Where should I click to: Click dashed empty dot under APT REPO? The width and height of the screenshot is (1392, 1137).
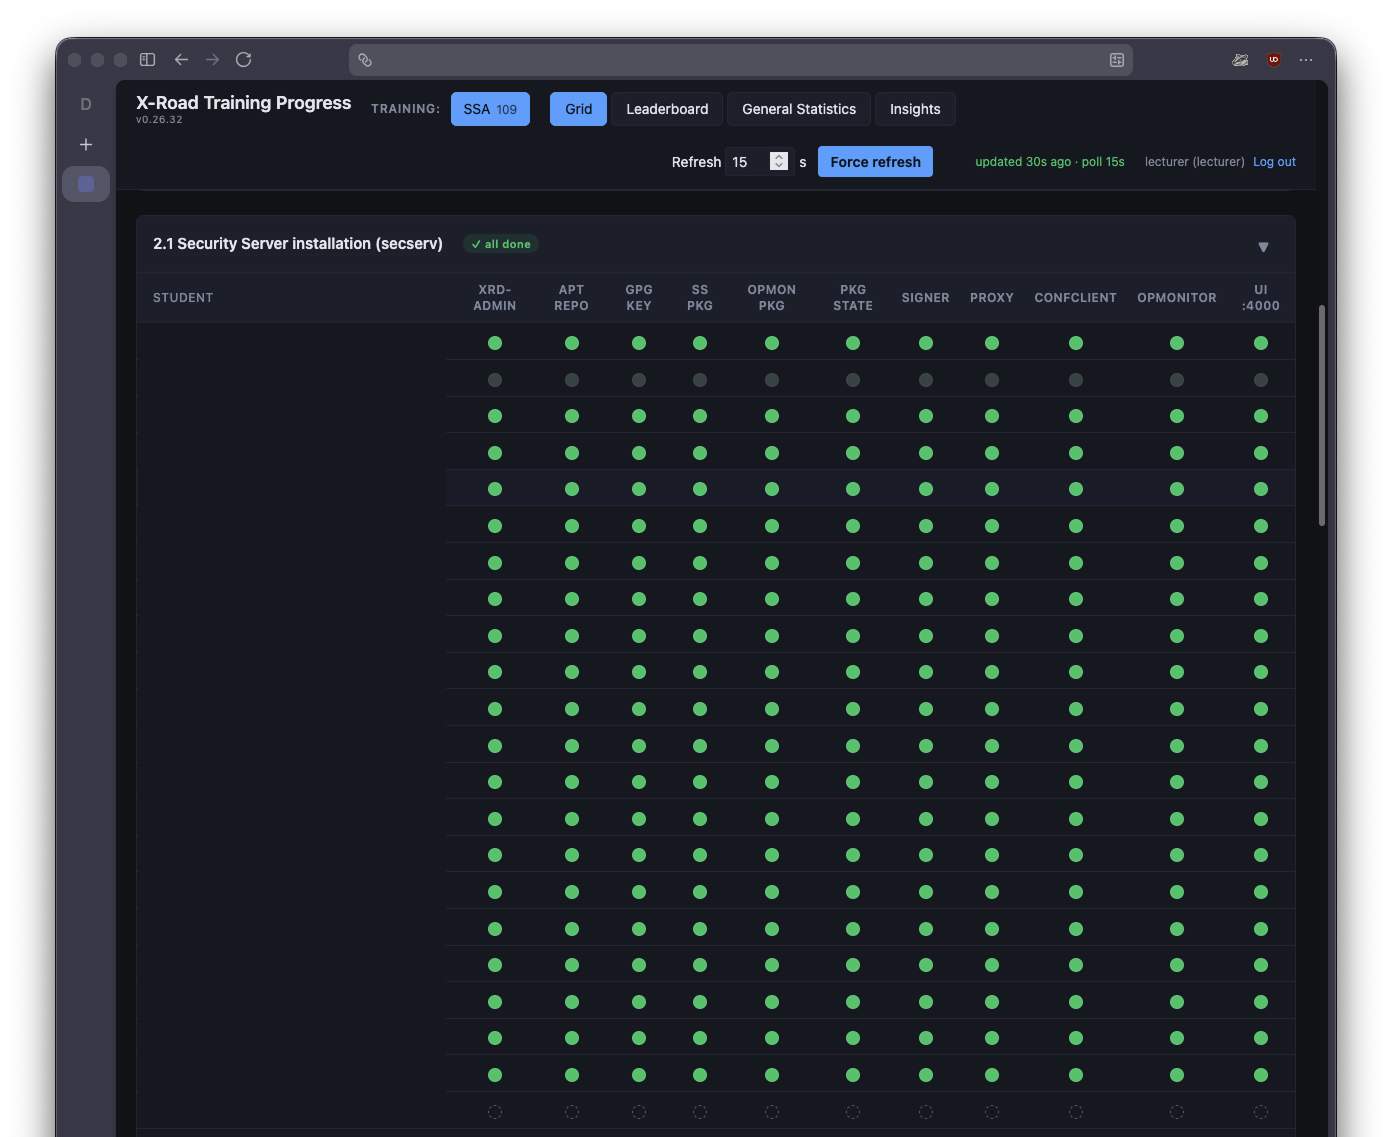point(572,1112)
